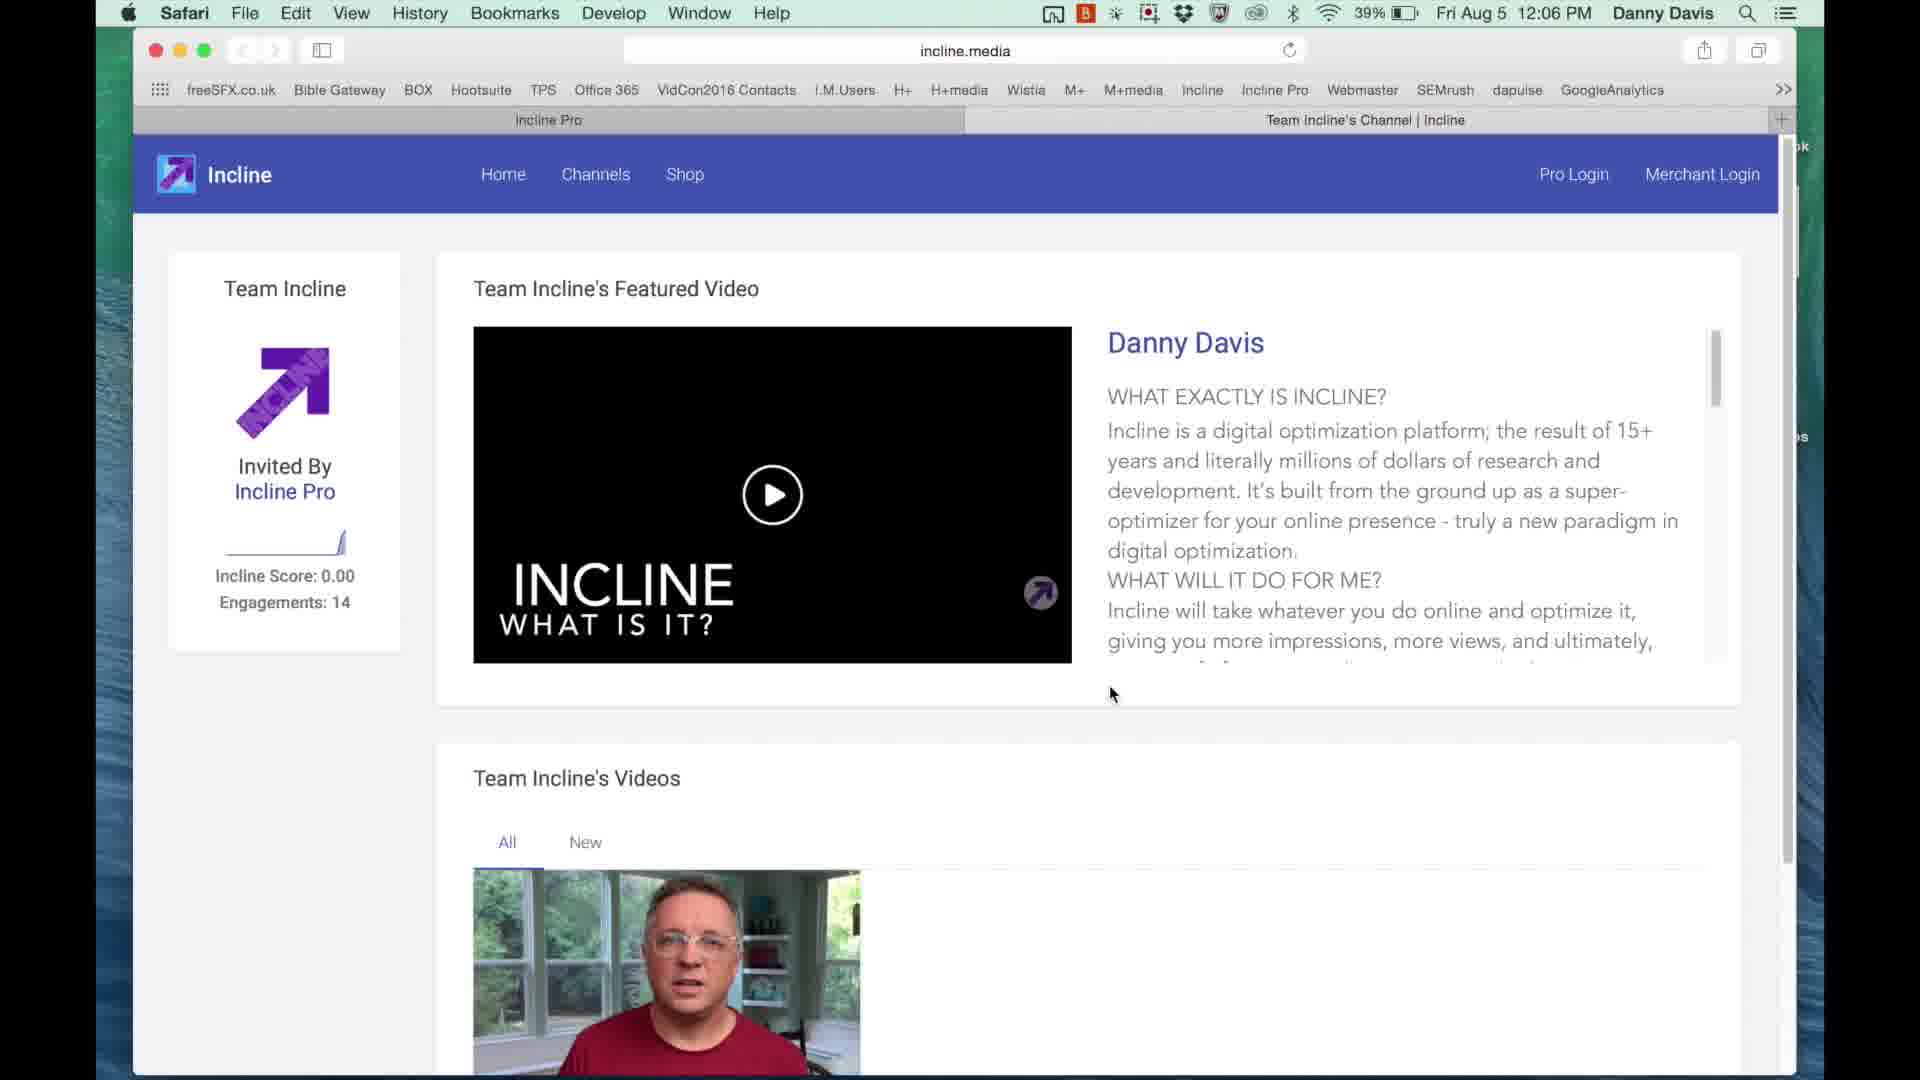
Task: Click the Incline arrow badge in video corner
Action: [1040, 593]
